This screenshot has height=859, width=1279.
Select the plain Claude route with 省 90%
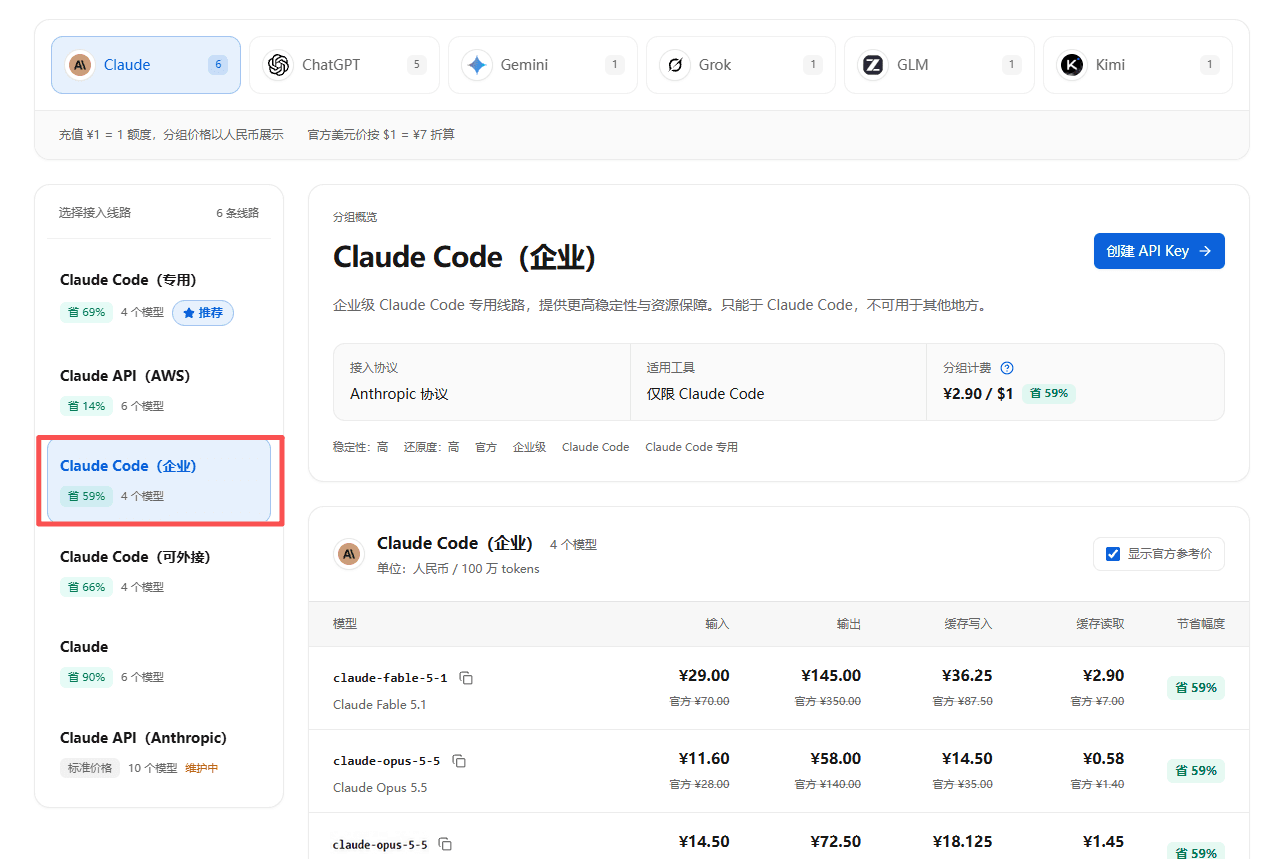point(159,661)
